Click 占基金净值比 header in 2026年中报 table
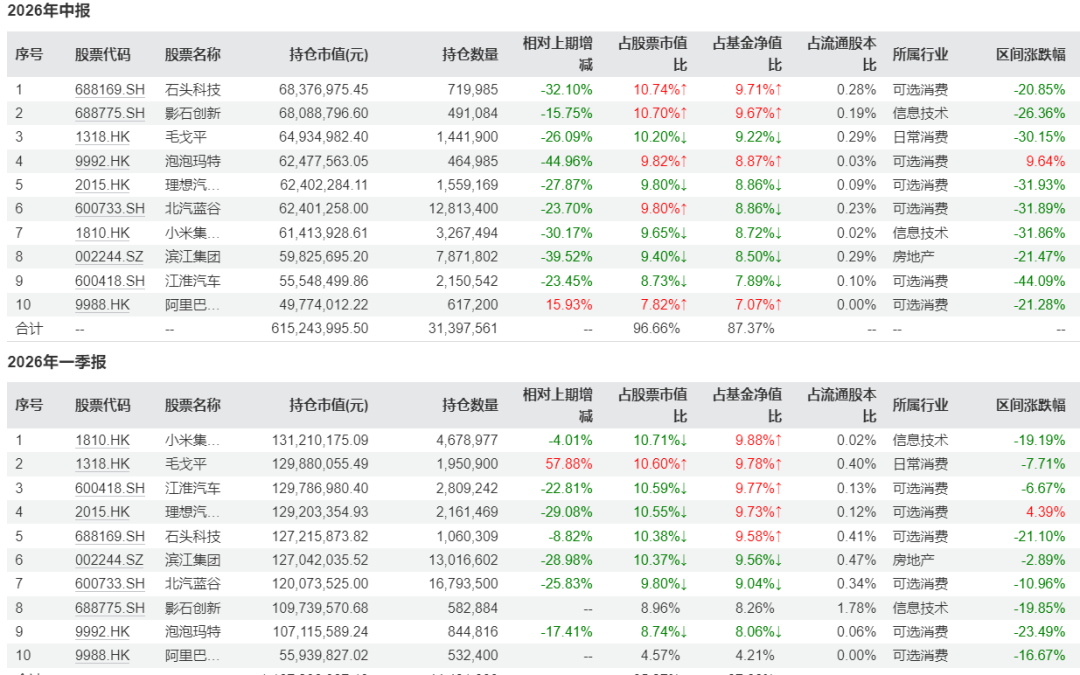This screenshot has width=1080, height=675. tap(747, 54)
